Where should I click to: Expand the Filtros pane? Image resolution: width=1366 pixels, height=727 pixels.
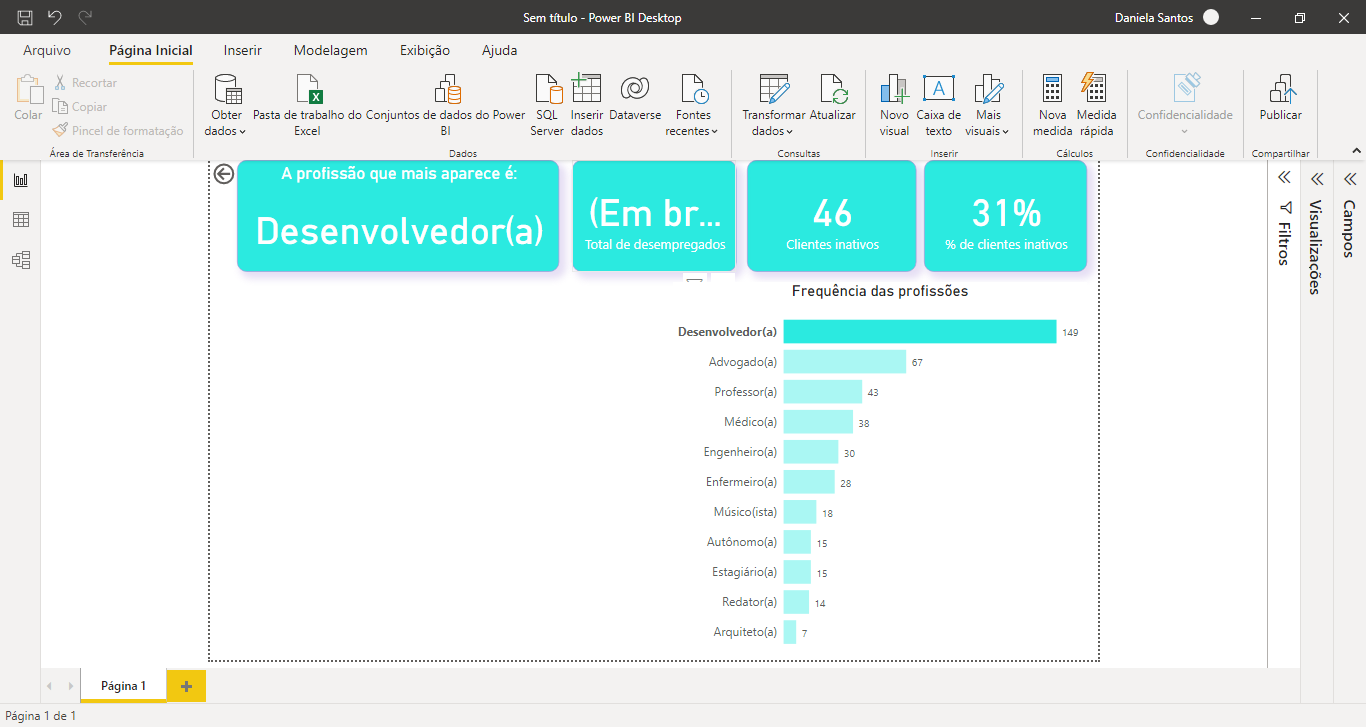(x=1284, y=178)
